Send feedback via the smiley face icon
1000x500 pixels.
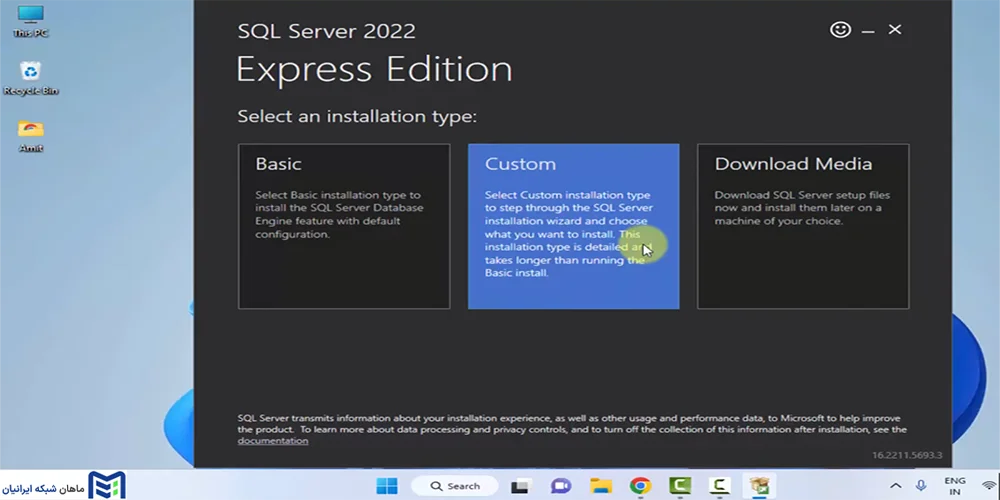click(x=841, y=29)
